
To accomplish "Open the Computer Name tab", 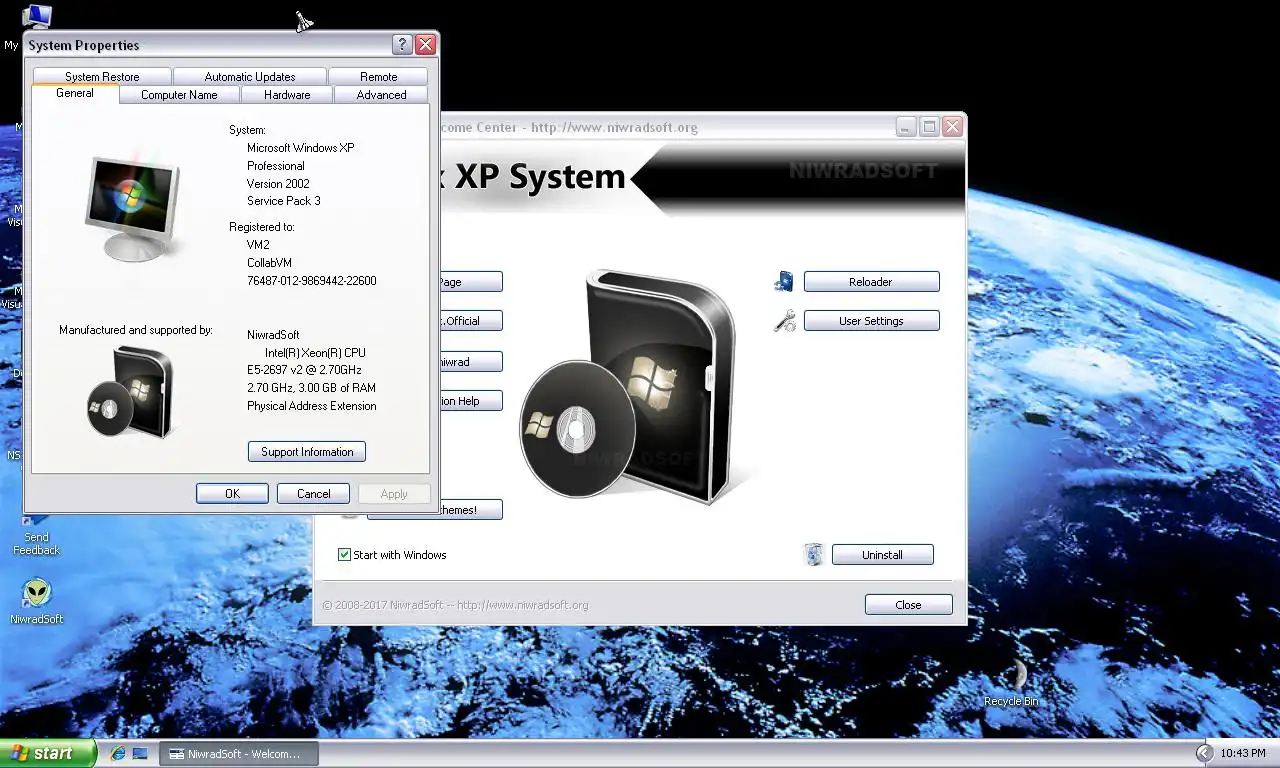I will pyautogui.click(x=179, y=95).
